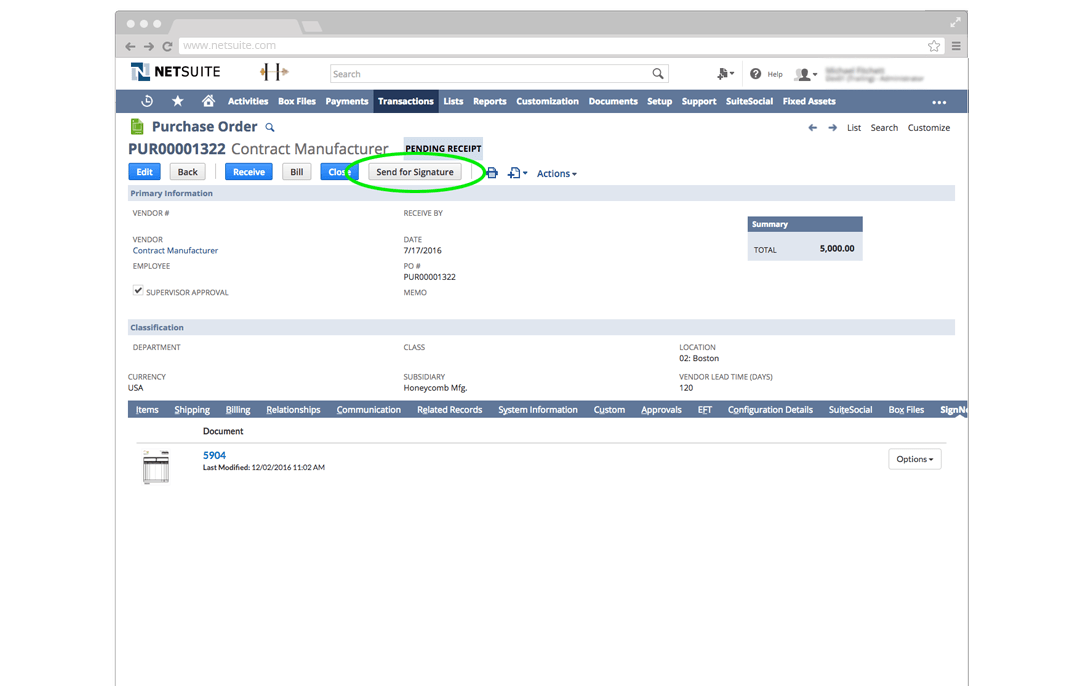Click the Bill button
Image resolution: width=1080 pixels, height=686 pixels.
[x=297, y=172]
